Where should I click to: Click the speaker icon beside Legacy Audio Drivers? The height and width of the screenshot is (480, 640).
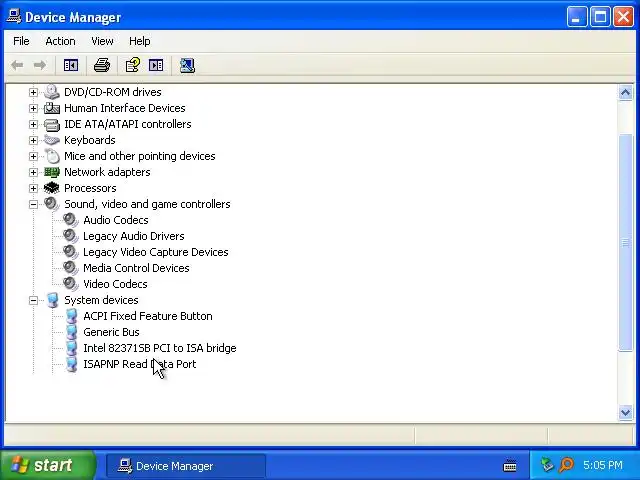71,236
